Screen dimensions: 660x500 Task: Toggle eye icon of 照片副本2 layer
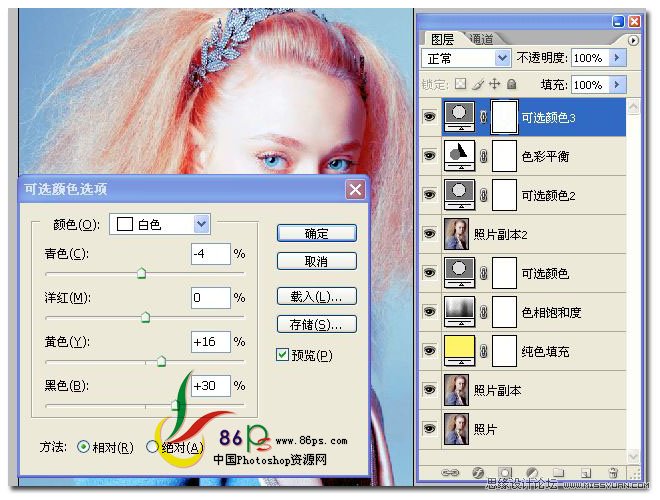(x=429, y=234)
